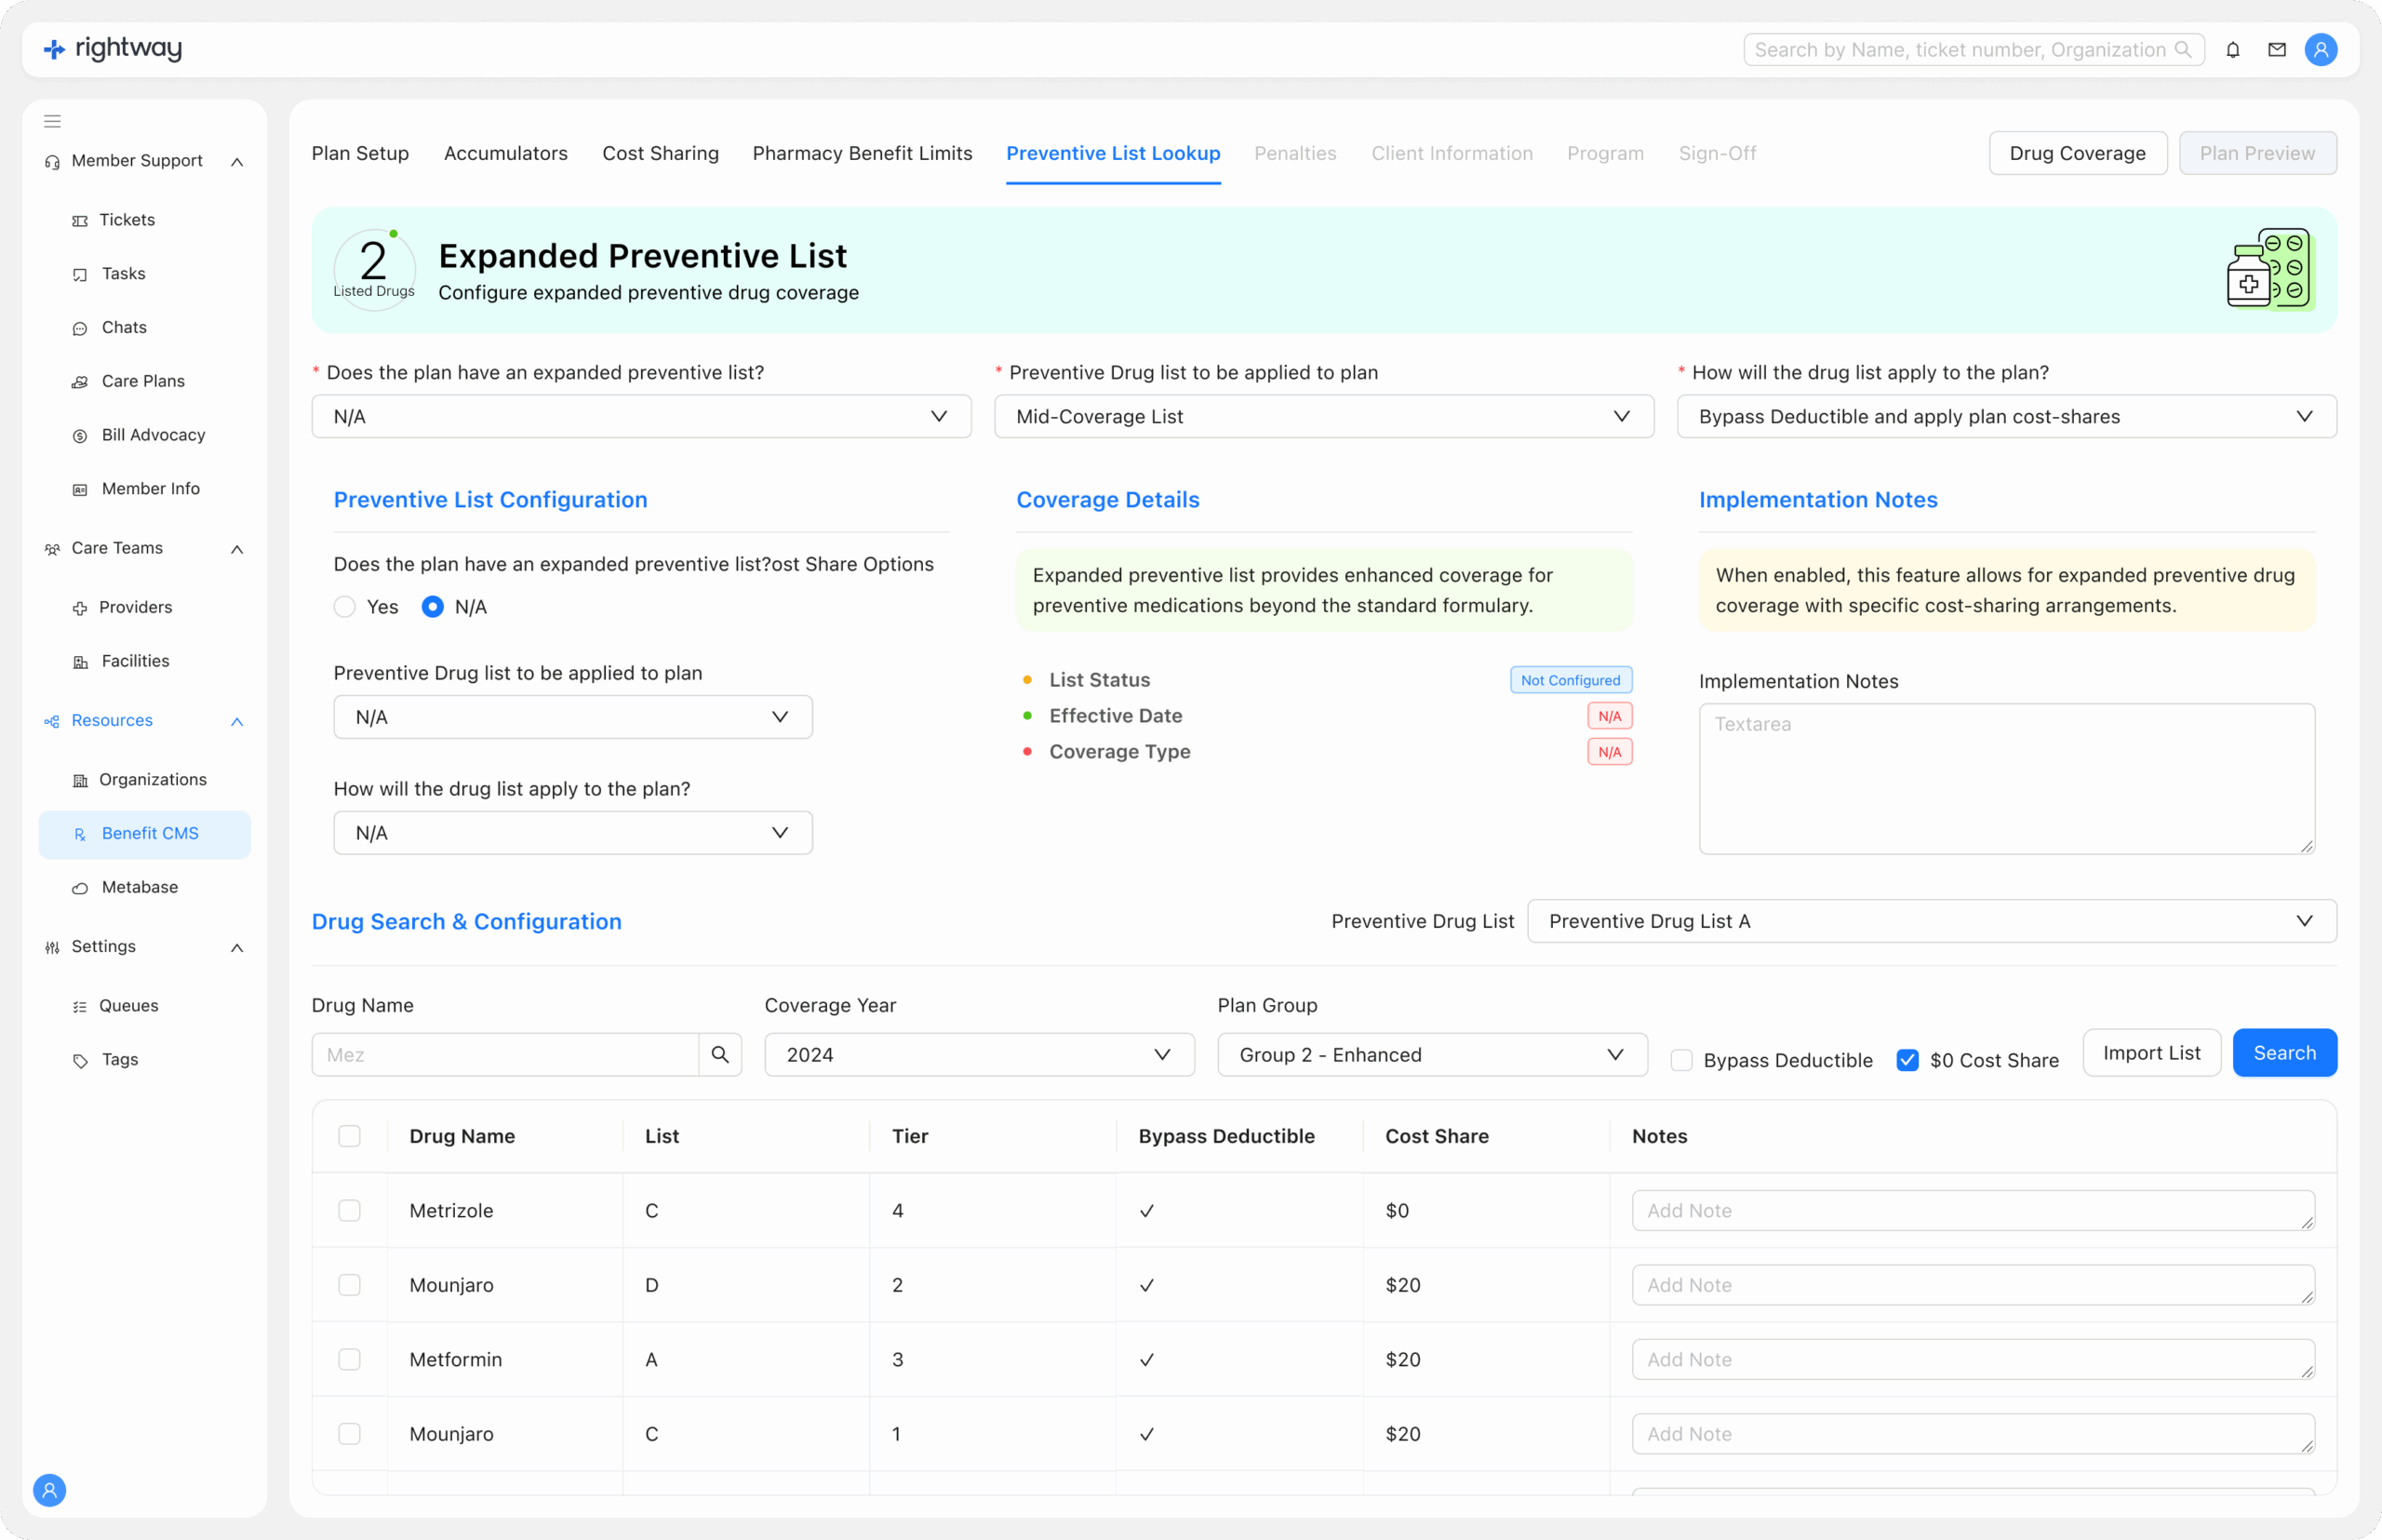The height and width of the screenshot is (1540, 2382).
Task: Click the rightway logo
Action: click(113, 48)
